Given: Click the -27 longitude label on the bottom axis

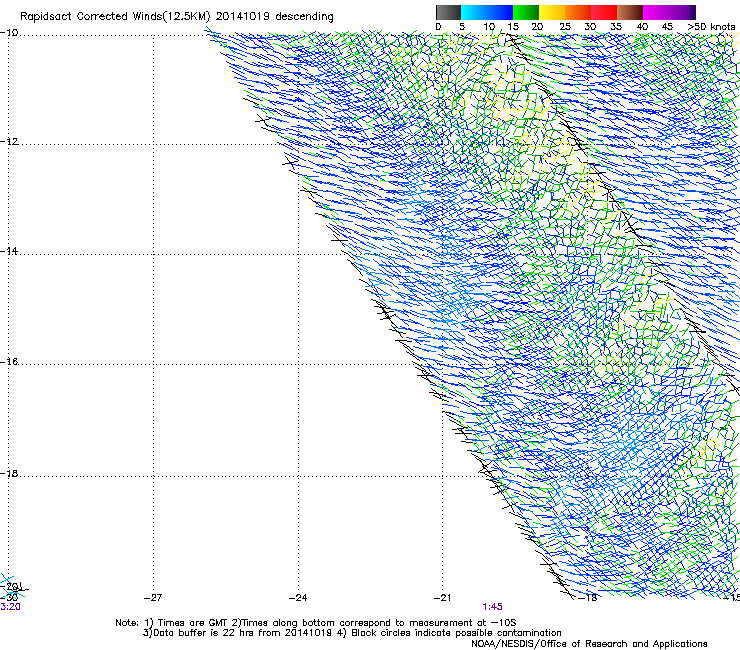Looking at the screenshot, I should click(x=153, y=598).
